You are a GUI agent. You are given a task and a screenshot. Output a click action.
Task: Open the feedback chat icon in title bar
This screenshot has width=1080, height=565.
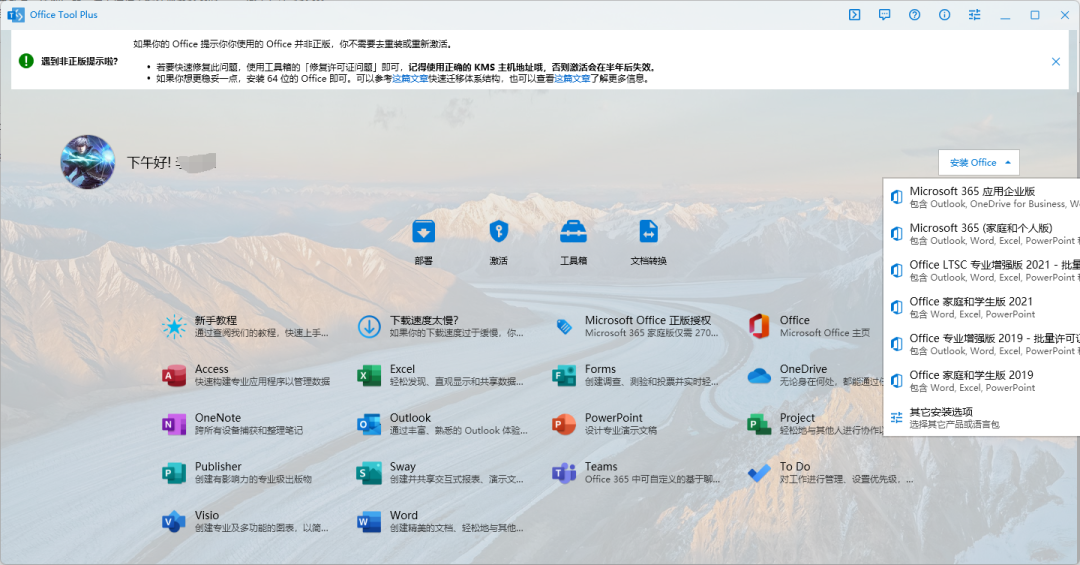(884, 14)
